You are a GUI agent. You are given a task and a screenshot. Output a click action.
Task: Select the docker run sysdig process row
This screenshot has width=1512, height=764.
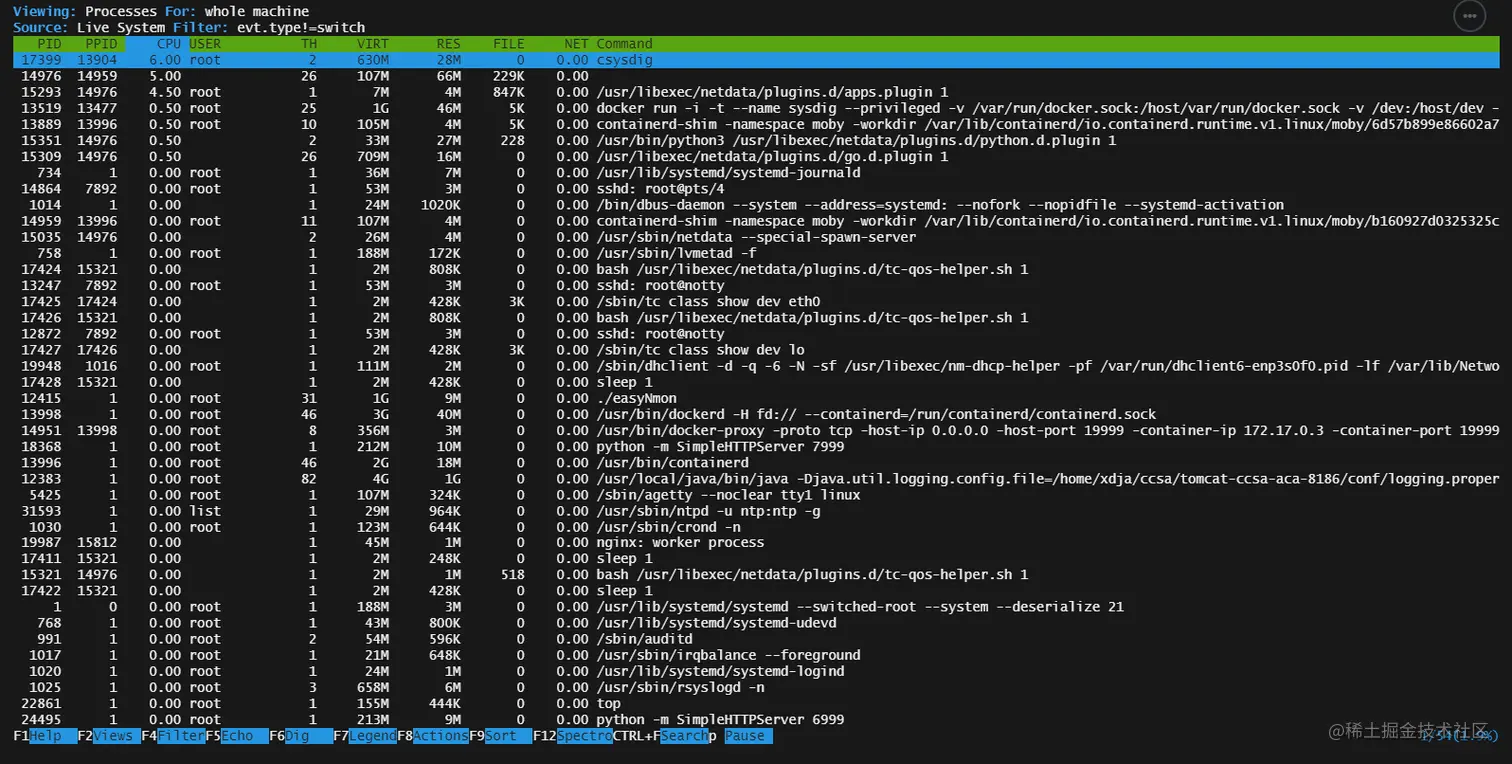pyautogui.click(x=756, y=108)
